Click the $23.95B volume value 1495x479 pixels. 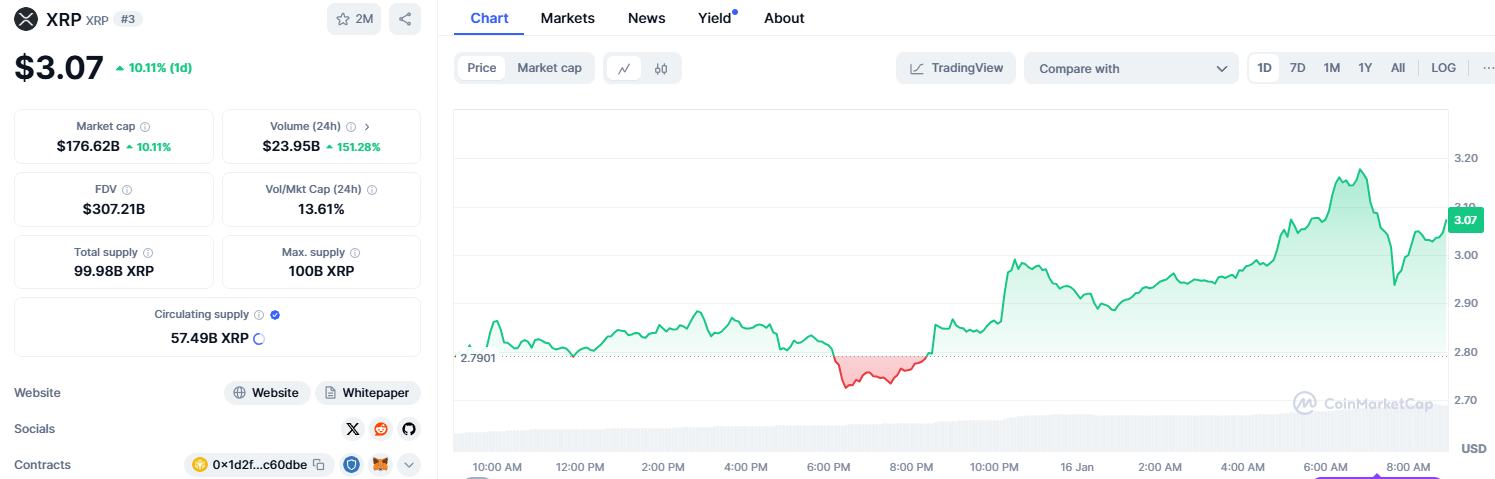coord(291,146)
